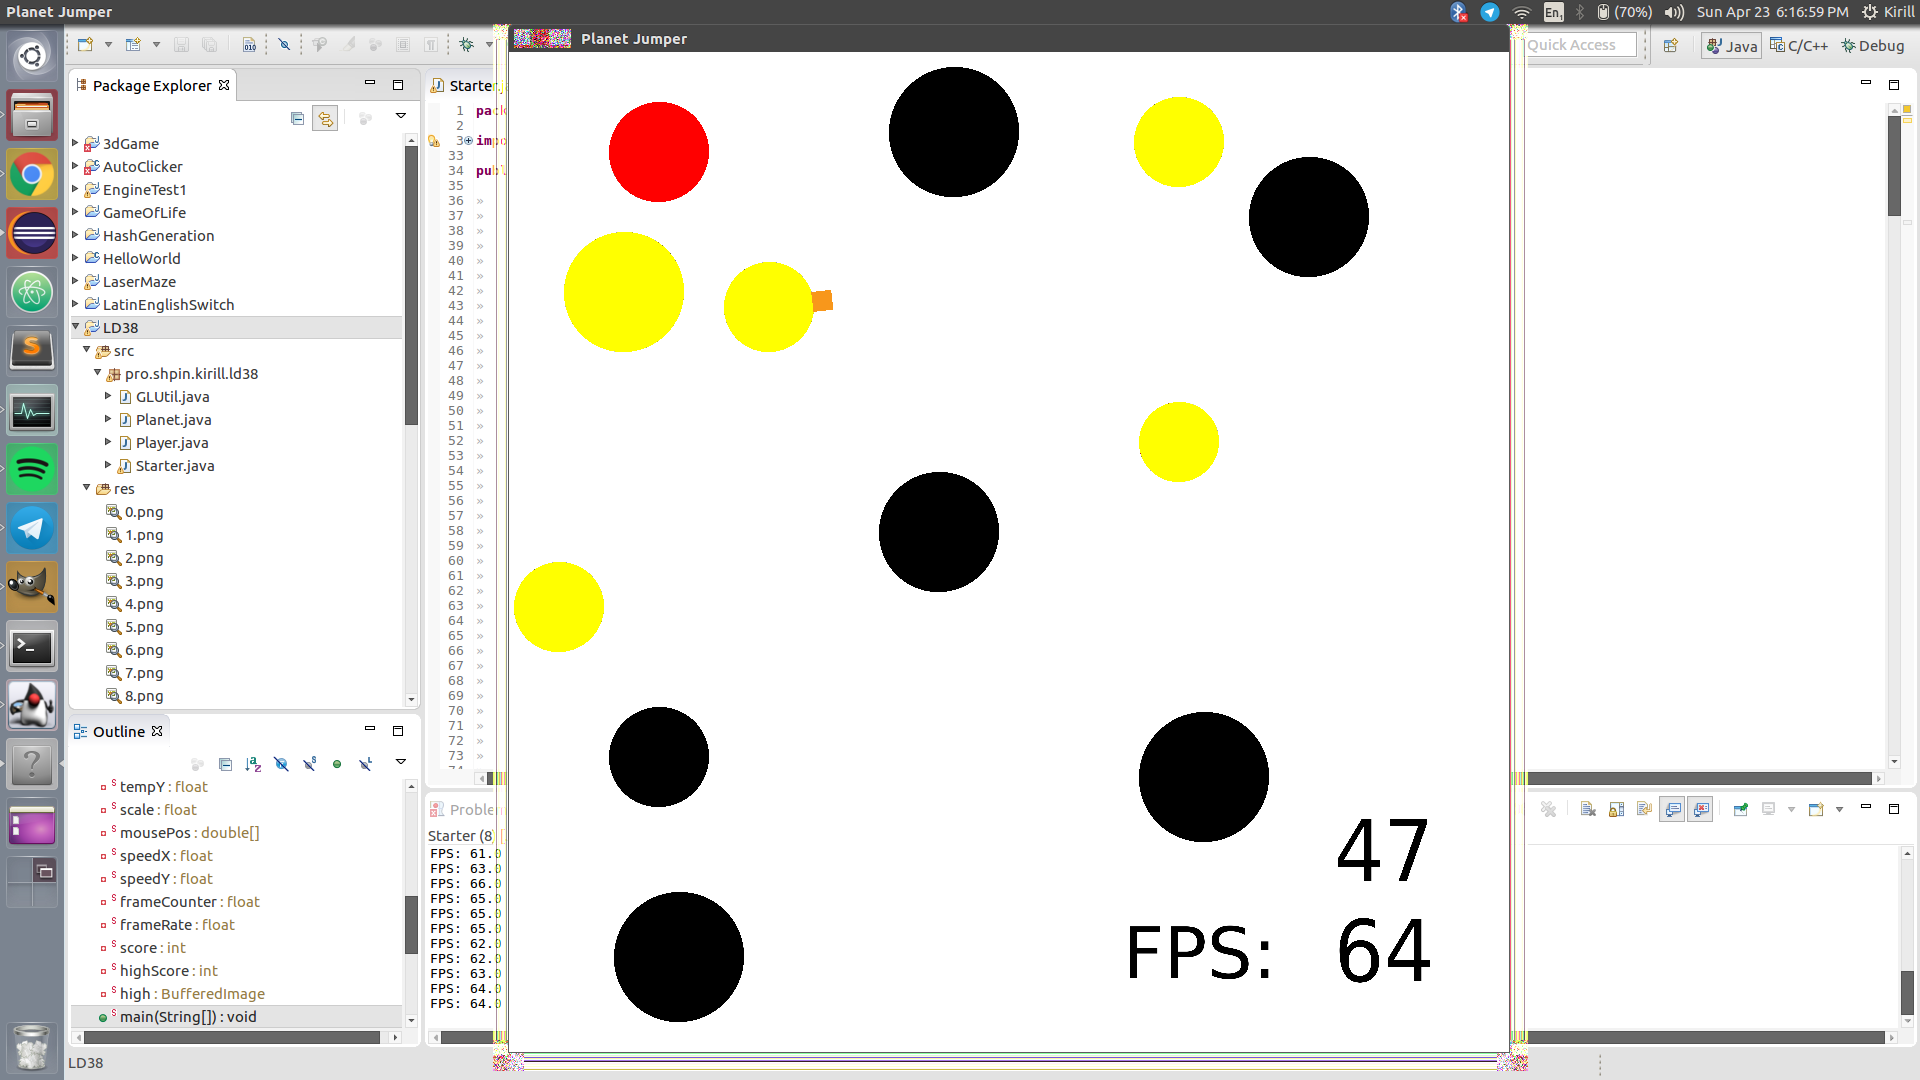Screen dimensions: 1920x1080
Task: Select the Outline view tab
Action: coord(119,732)
